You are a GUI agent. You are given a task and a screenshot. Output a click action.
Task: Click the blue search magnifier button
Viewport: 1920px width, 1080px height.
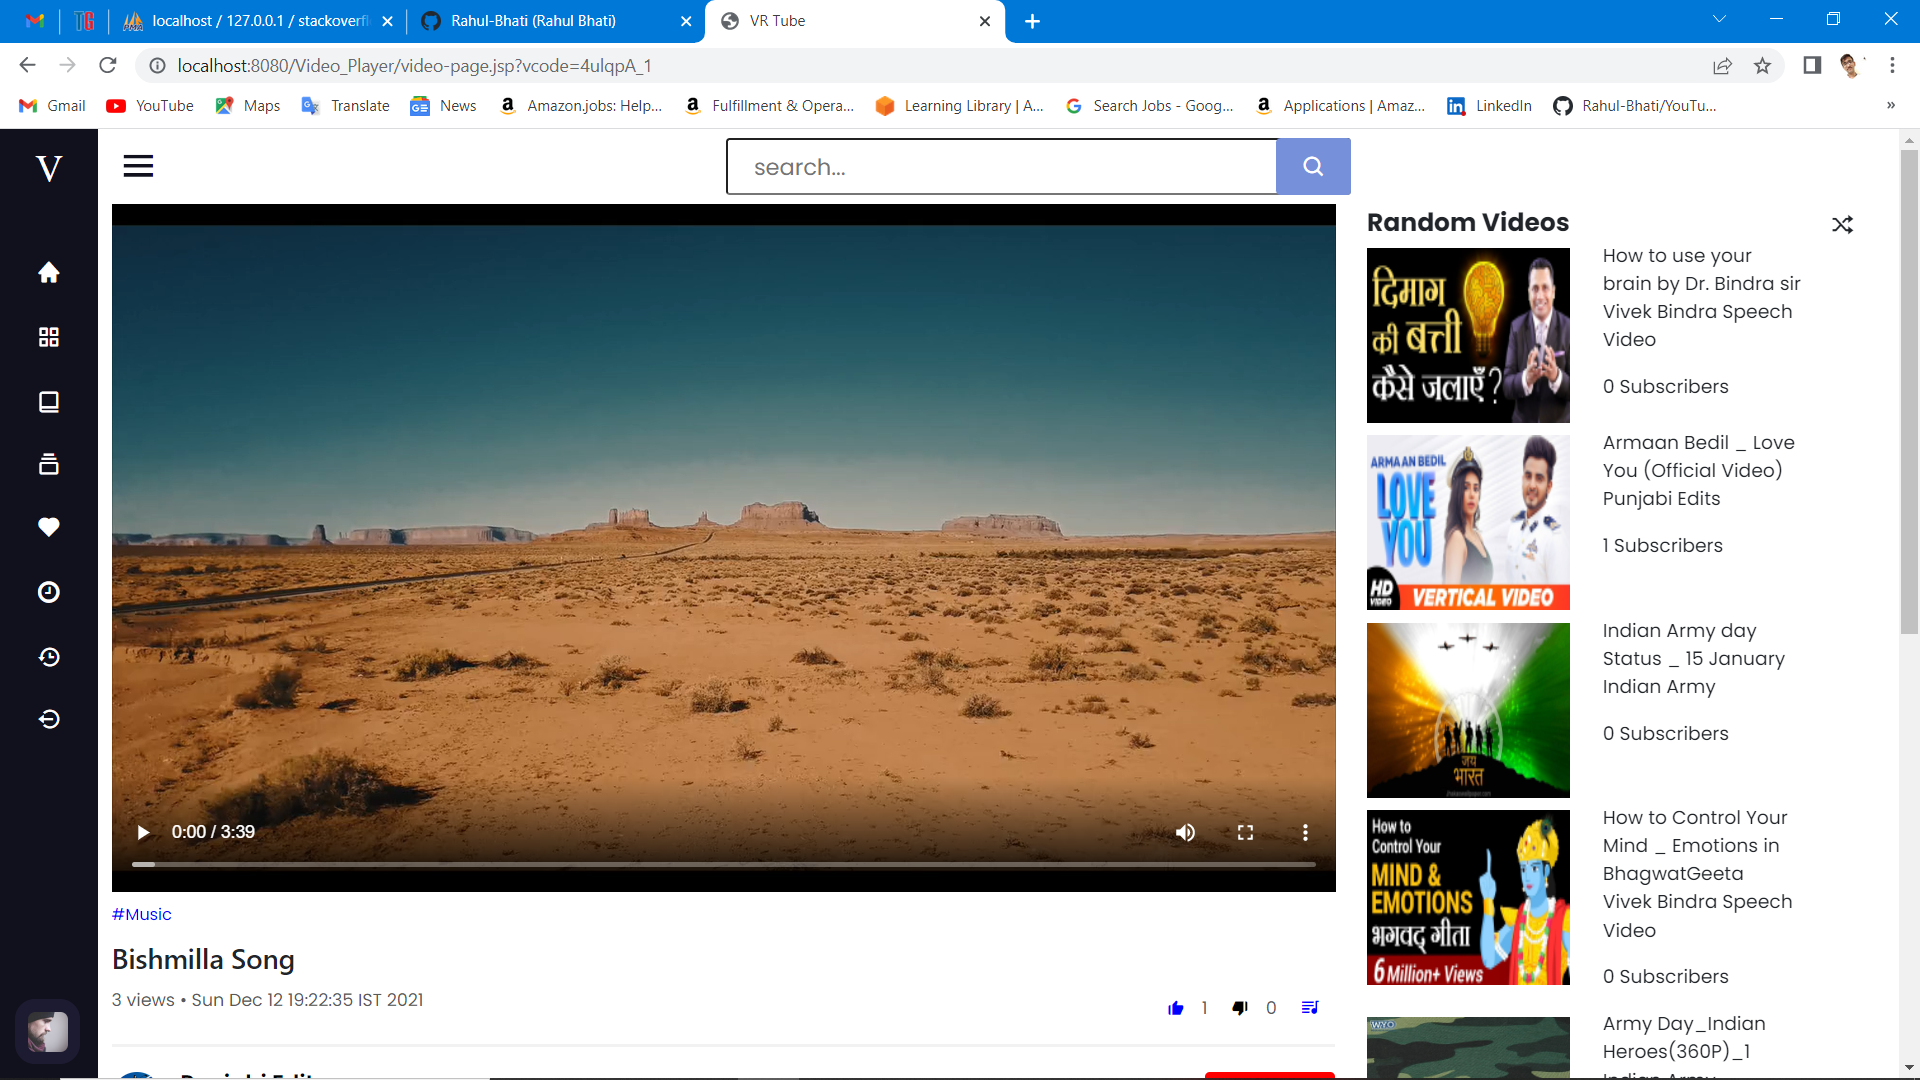tap(1313, 167)
